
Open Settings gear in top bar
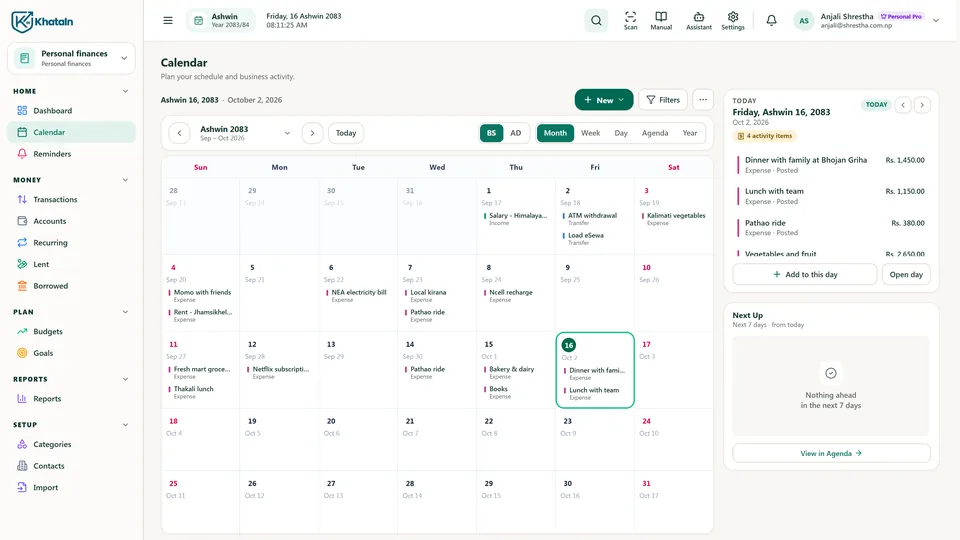(733, 21)
